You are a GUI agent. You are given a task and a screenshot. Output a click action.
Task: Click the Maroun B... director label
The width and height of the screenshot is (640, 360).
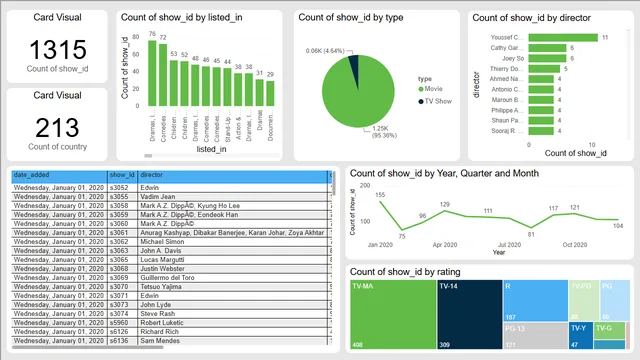[507, 100]
